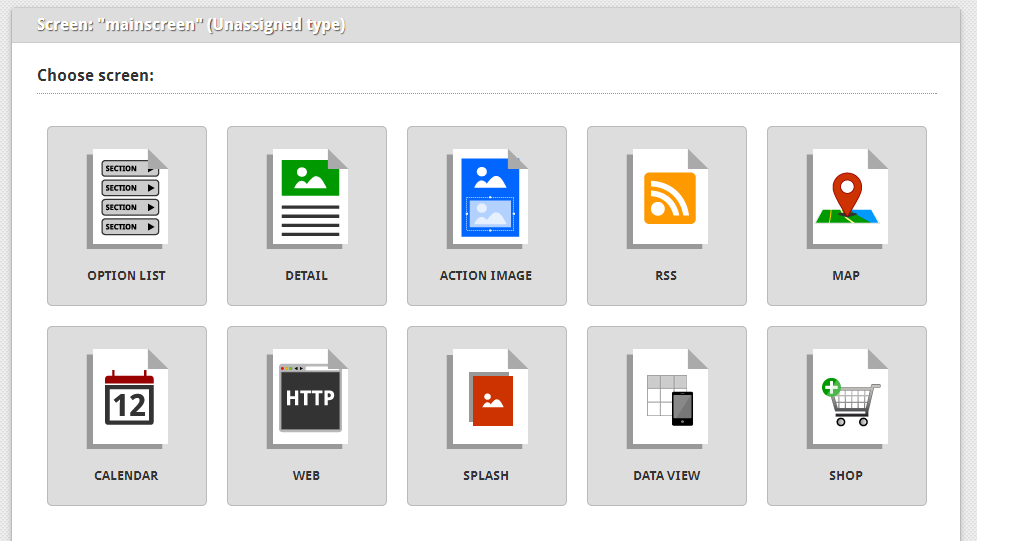Image resolution: width=1018 pixels, height=541 pixels.
Task: Select the orange RSS feed icon
Action: click(667, 199)
